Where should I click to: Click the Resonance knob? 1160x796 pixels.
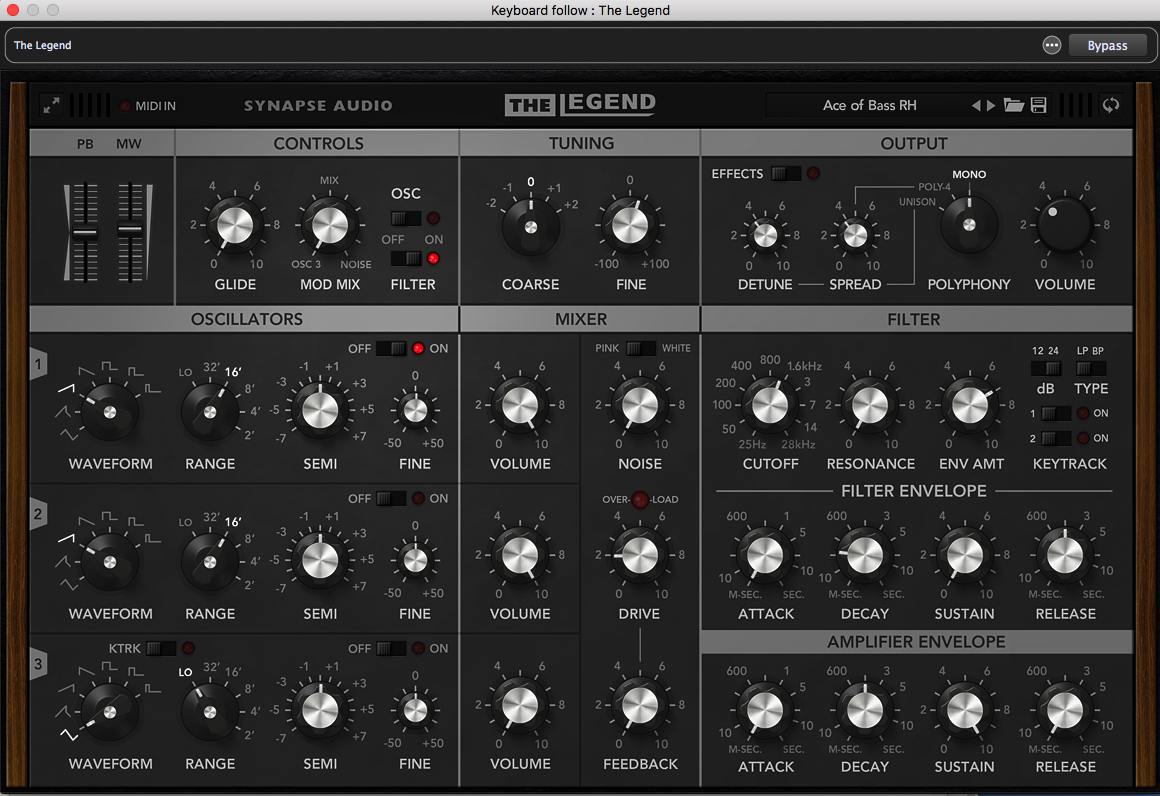coord(870,405)
